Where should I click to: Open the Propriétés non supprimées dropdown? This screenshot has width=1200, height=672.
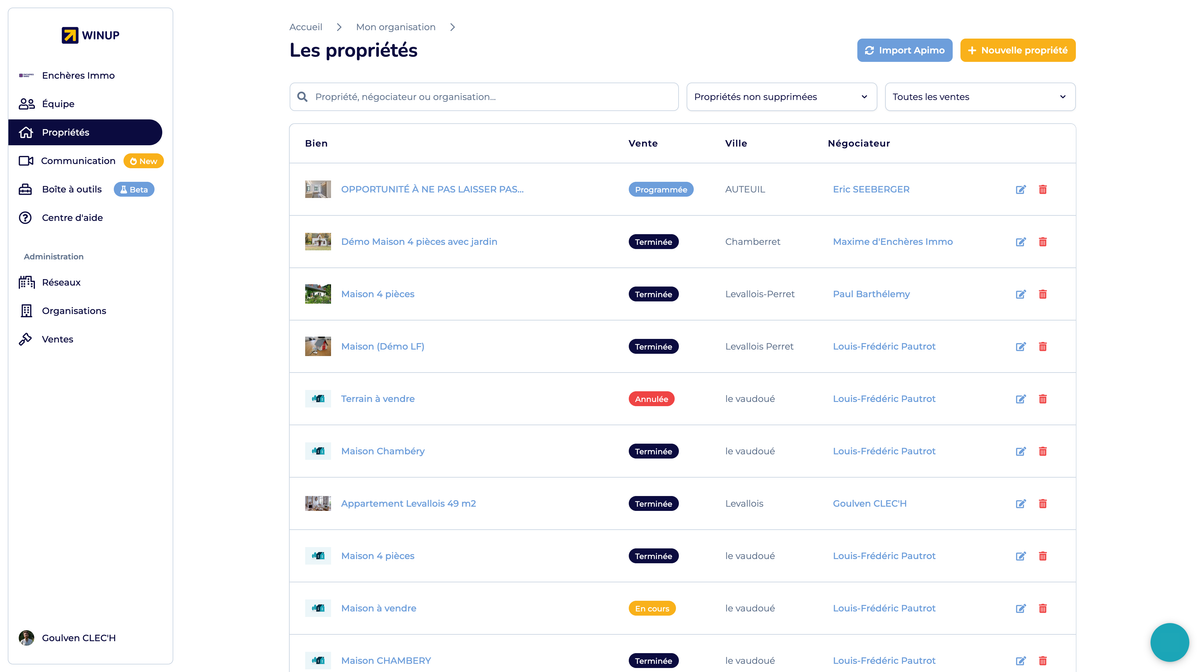[x=781, y=97]
